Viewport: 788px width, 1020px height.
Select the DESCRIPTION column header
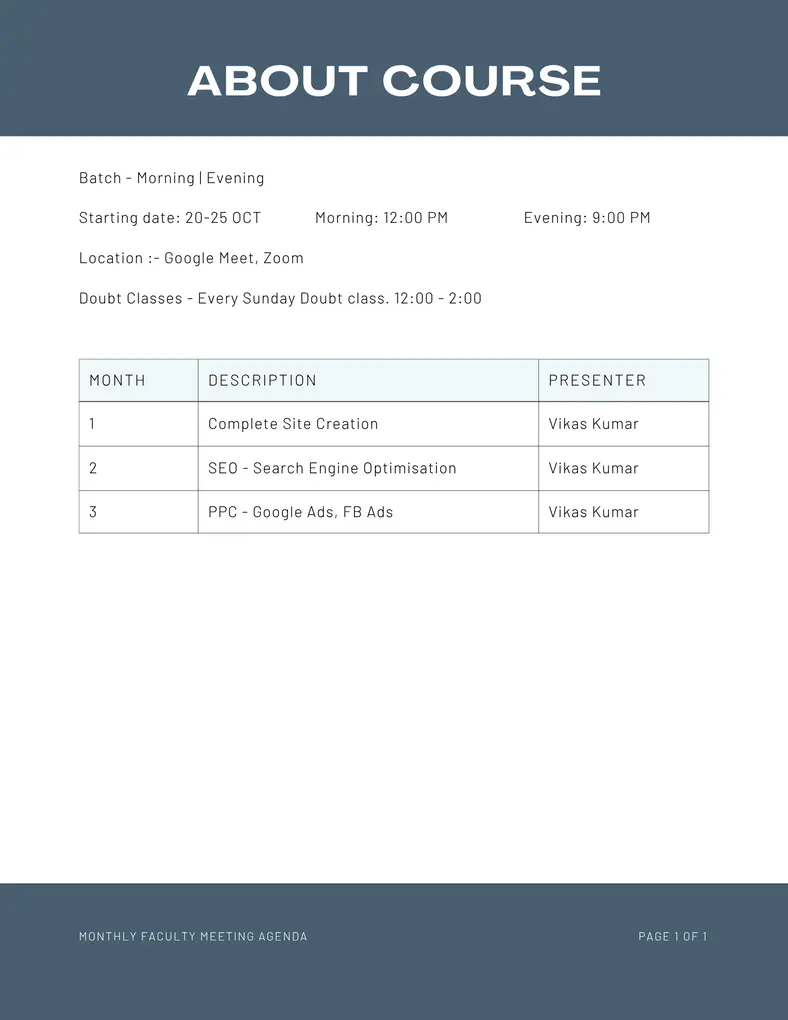262,381
